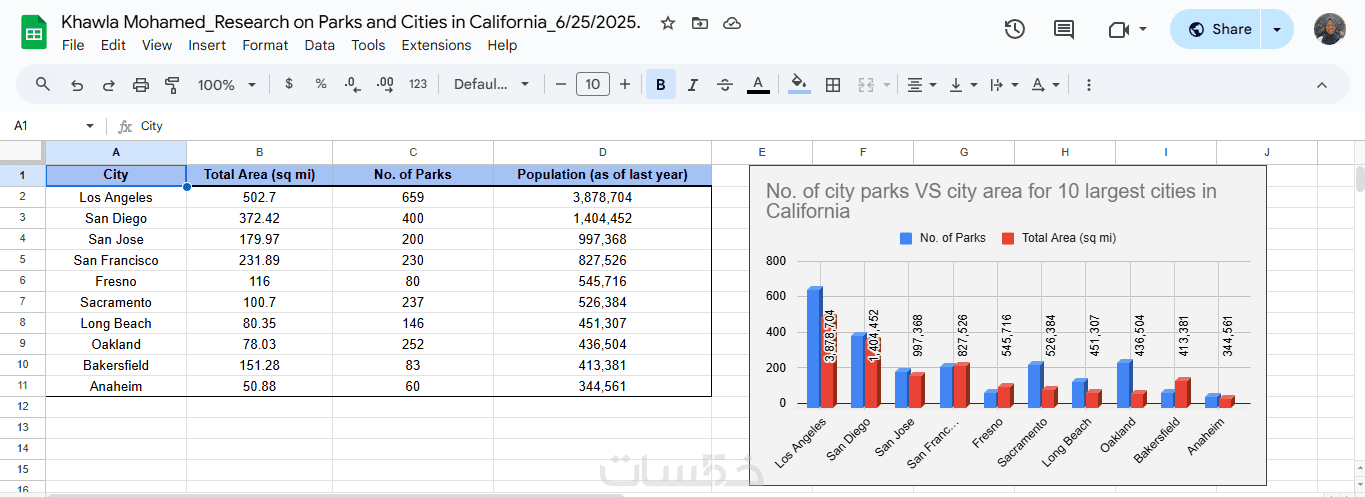Expand the horizontal align dropdown

coord(921,85)
